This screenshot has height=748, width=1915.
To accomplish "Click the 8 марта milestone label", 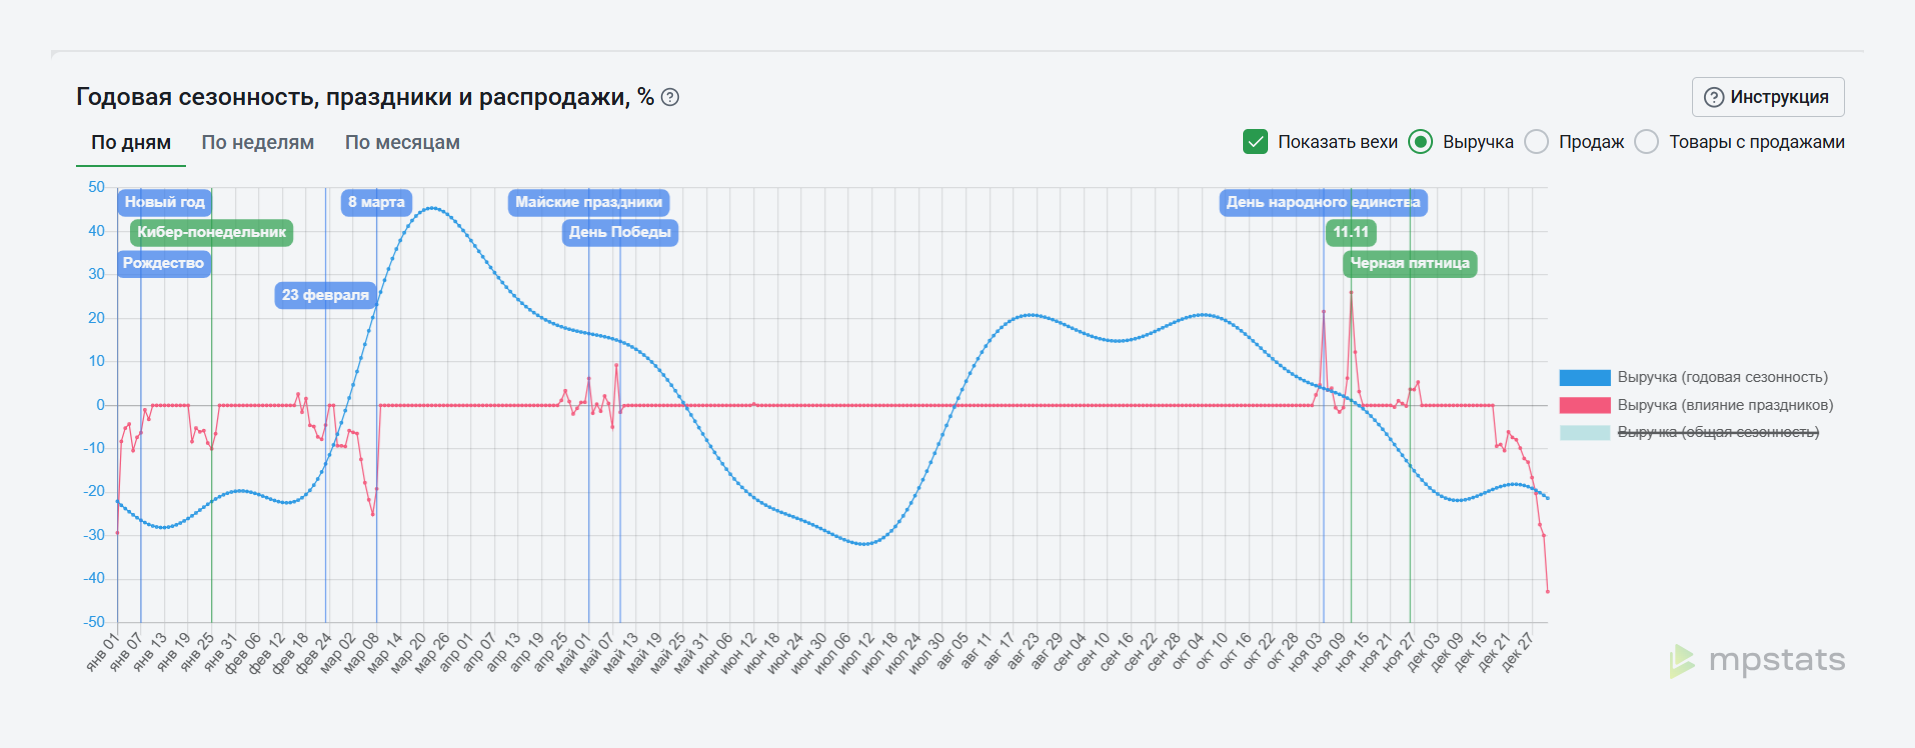I will click(376, 202).
